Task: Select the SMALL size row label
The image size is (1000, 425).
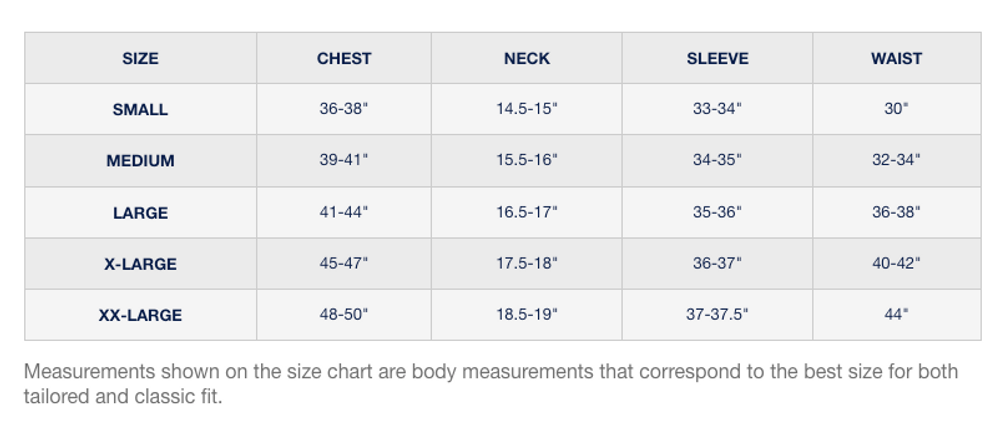Action: tap(140, 109)
